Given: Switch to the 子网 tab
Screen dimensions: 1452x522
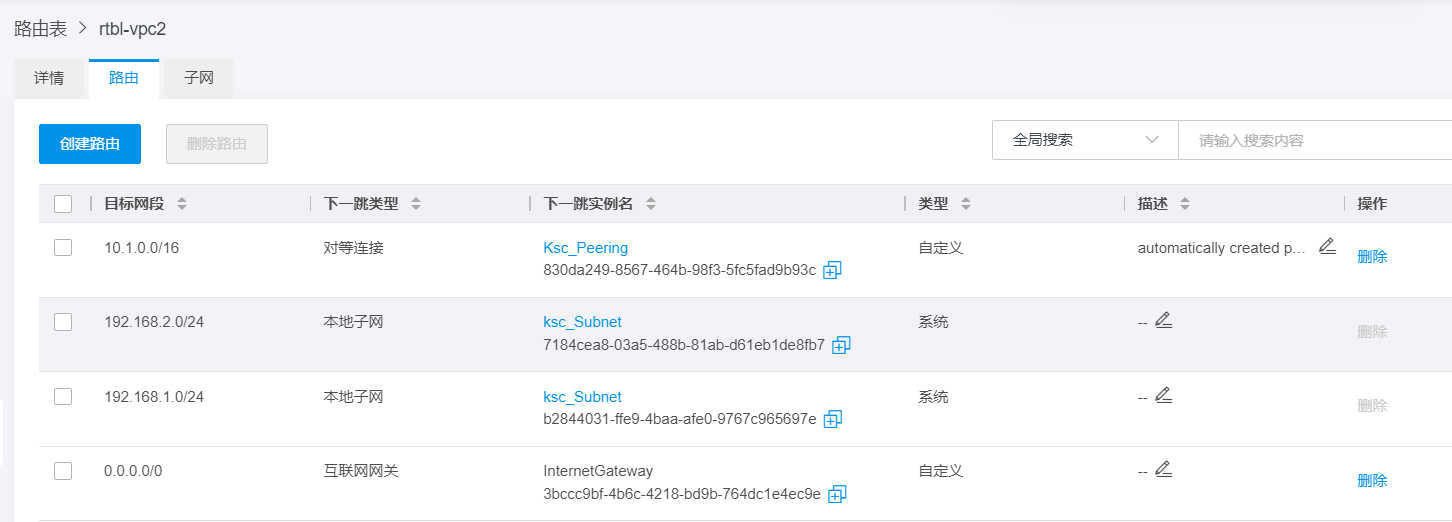Looking at the screenshot, I should click(x=199, y=78).
